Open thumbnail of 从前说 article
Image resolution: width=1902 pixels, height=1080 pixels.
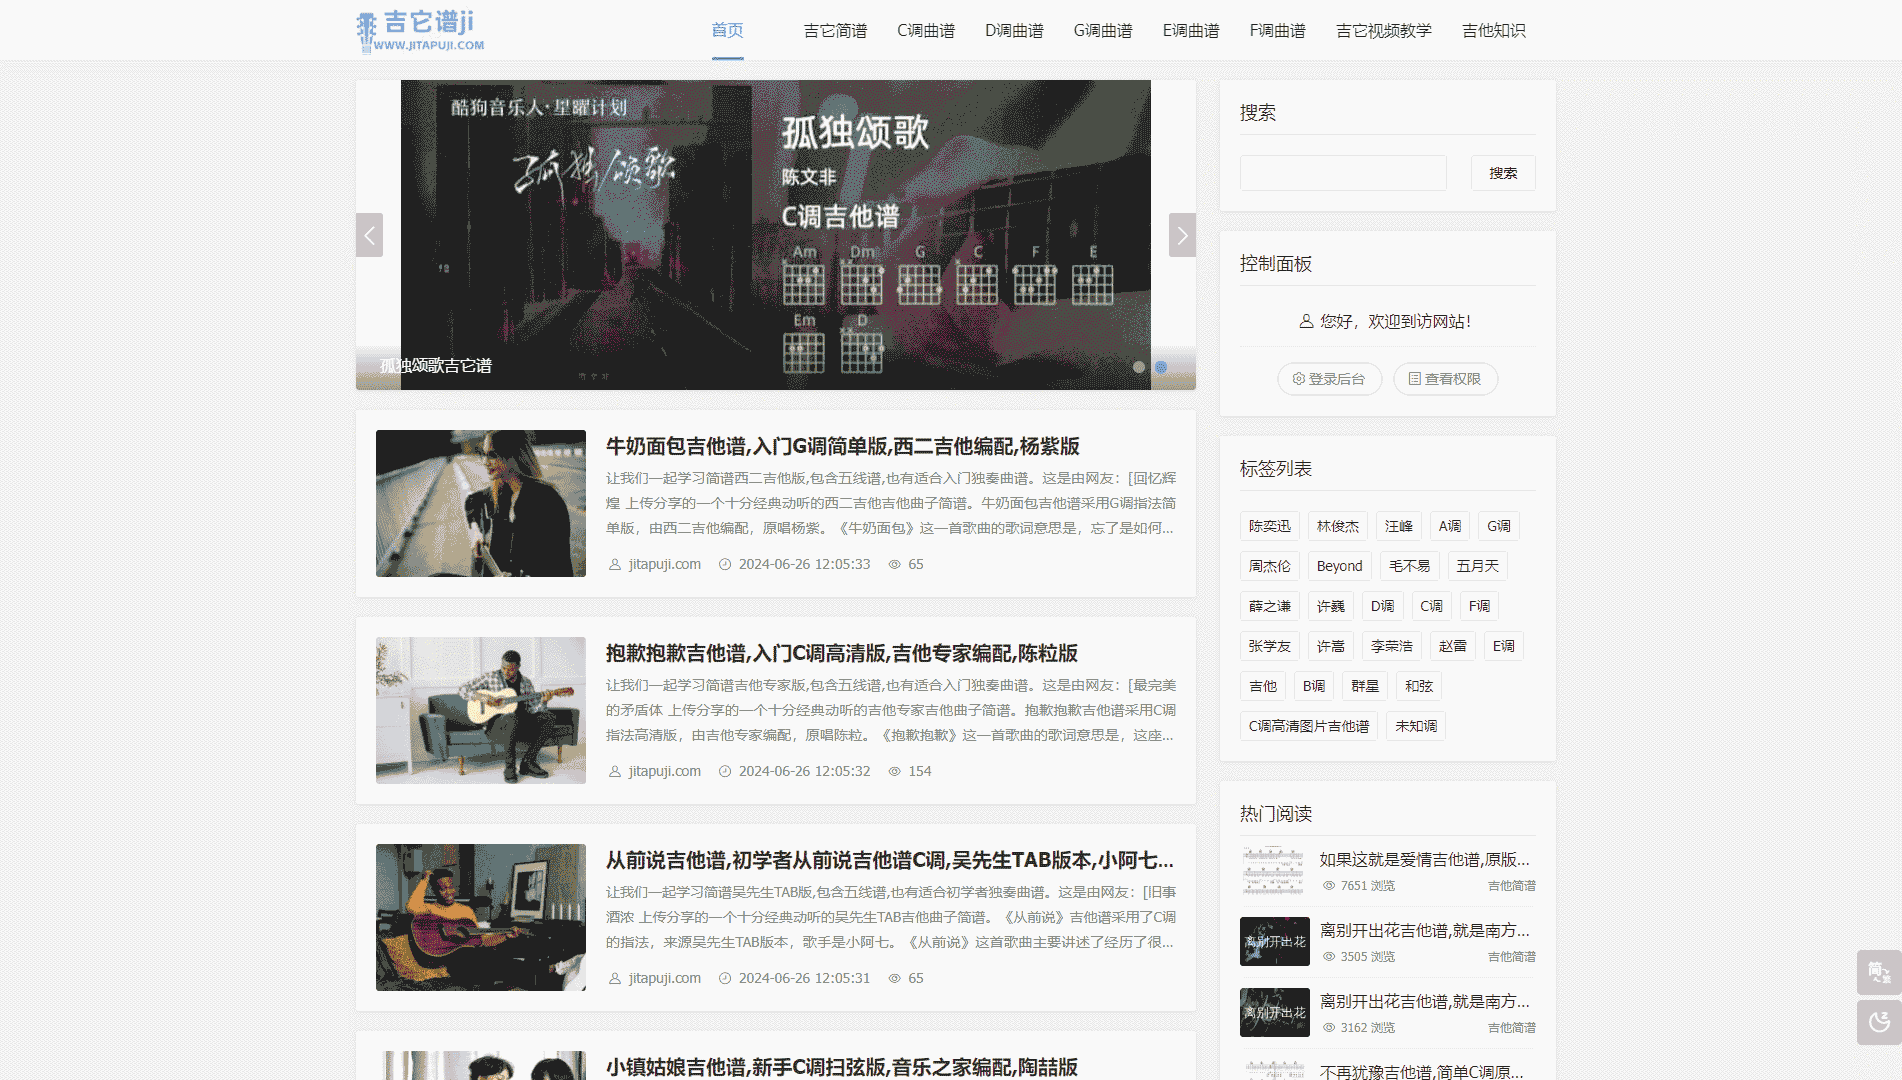click(x=481, y=917)
